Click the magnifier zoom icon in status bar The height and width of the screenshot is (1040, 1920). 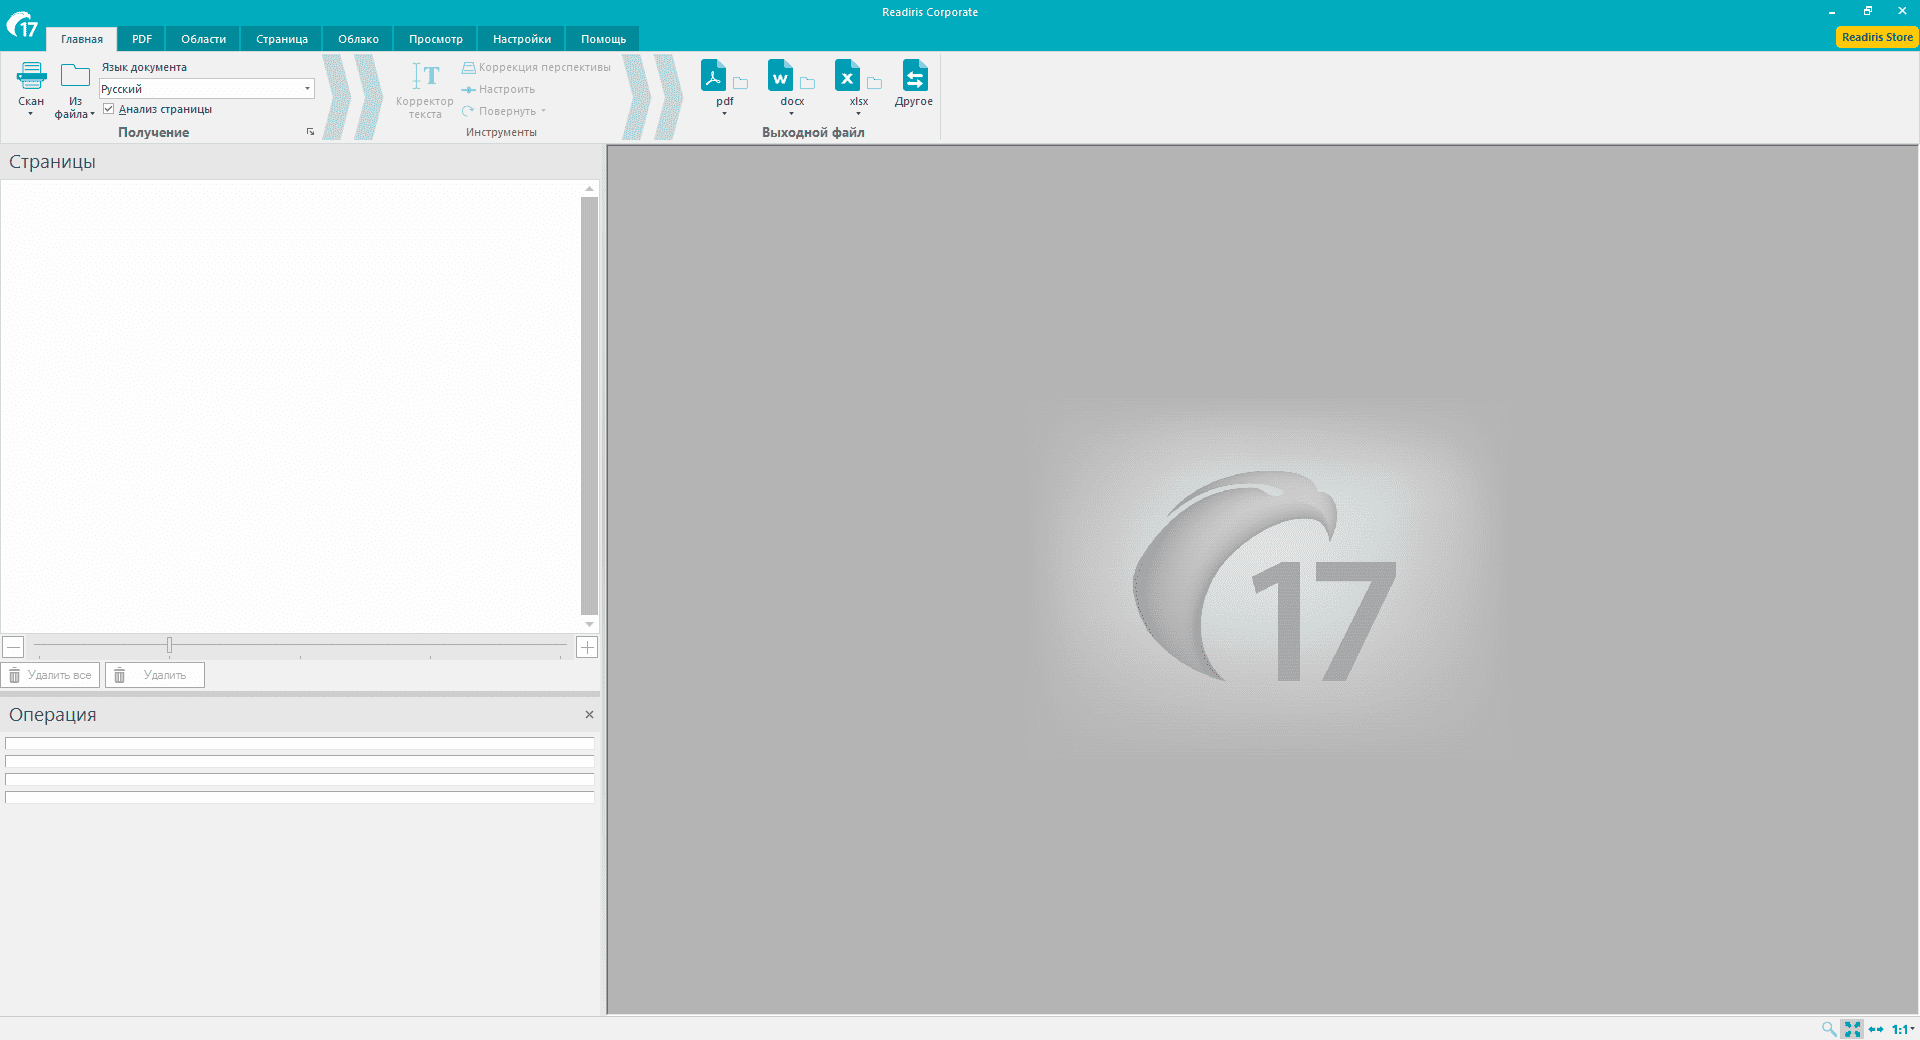[x=1828, y=1029]
